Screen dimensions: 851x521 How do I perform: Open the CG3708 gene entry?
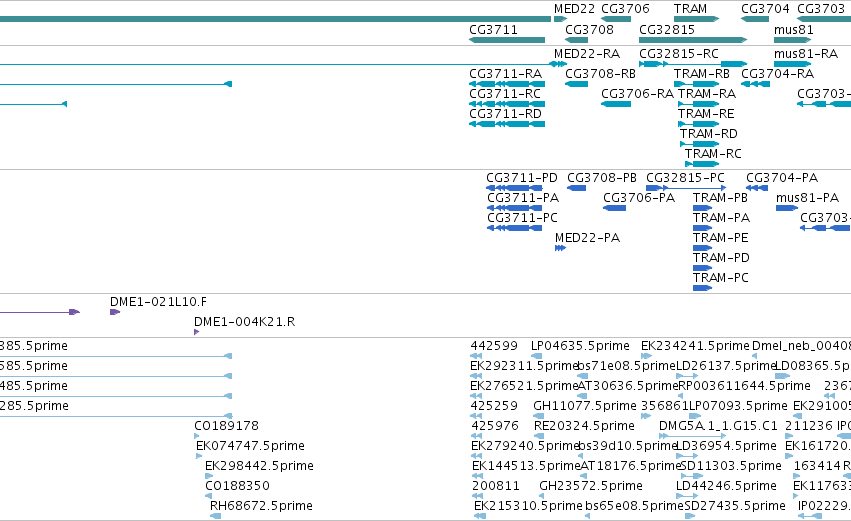pyautogui.click(x=576, y=40)
